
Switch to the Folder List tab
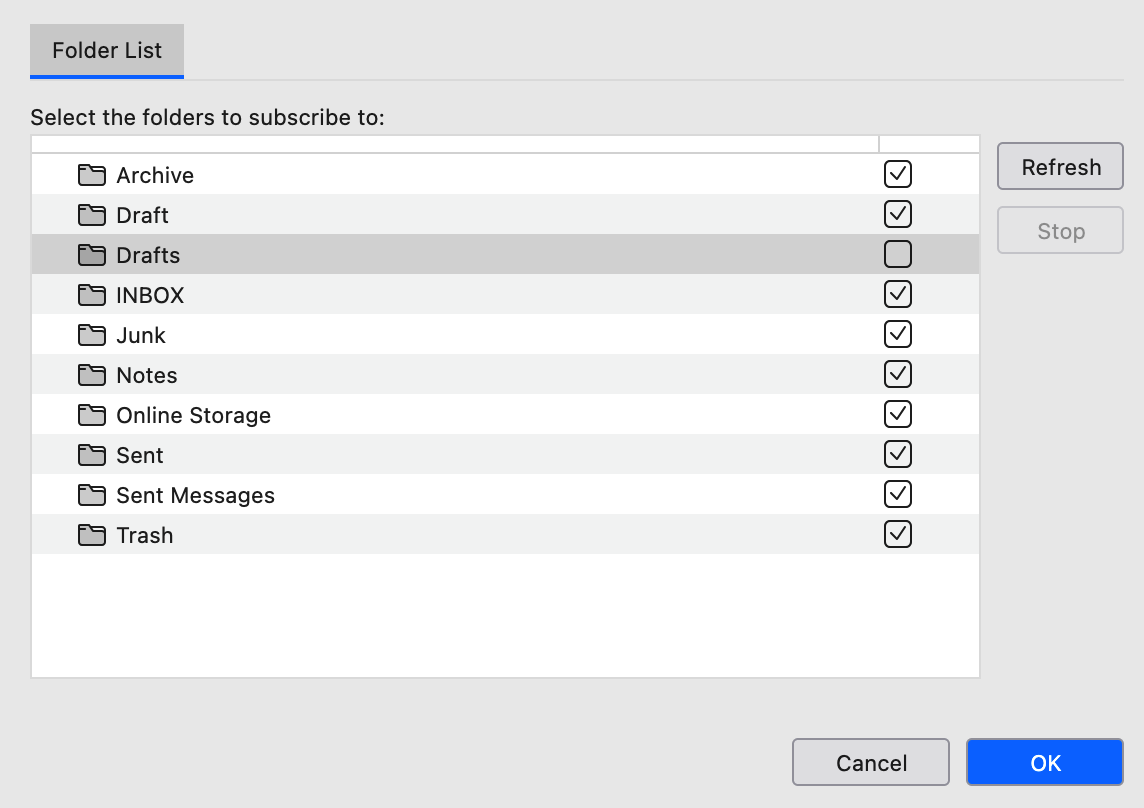(x=107, y=51)
